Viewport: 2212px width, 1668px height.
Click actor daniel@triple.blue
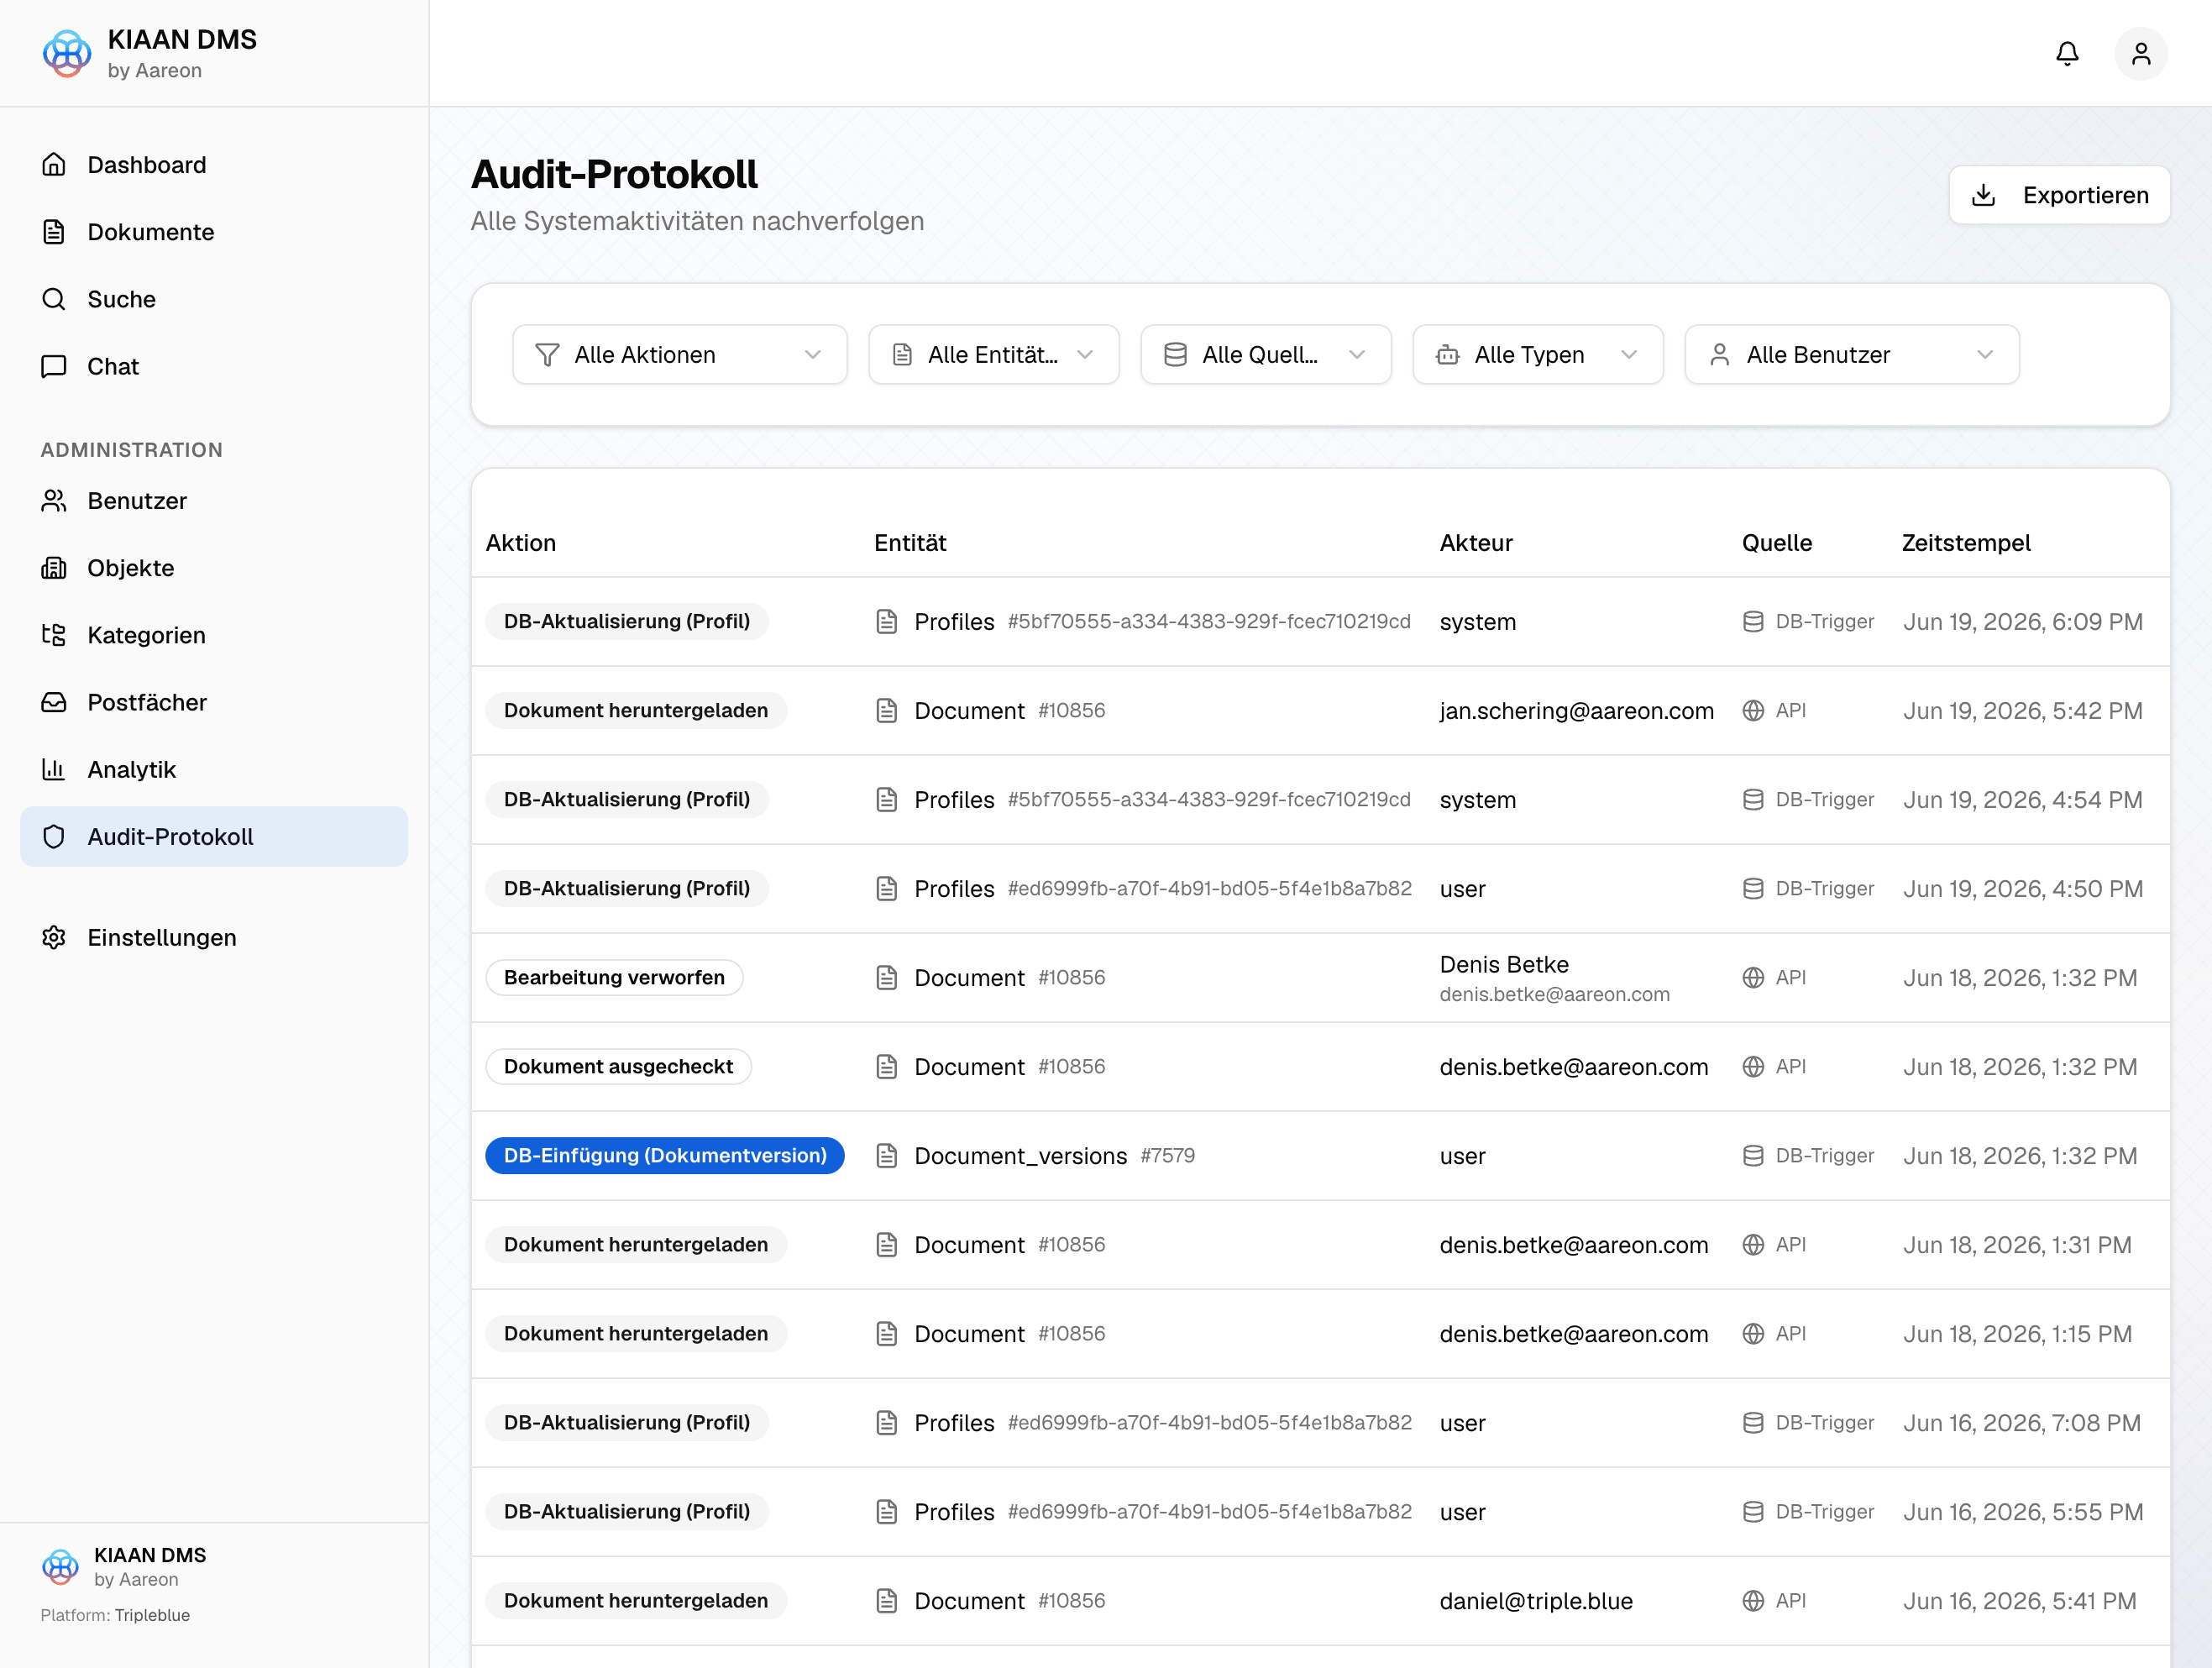pyautogui.click(x=1536, y=1601)
